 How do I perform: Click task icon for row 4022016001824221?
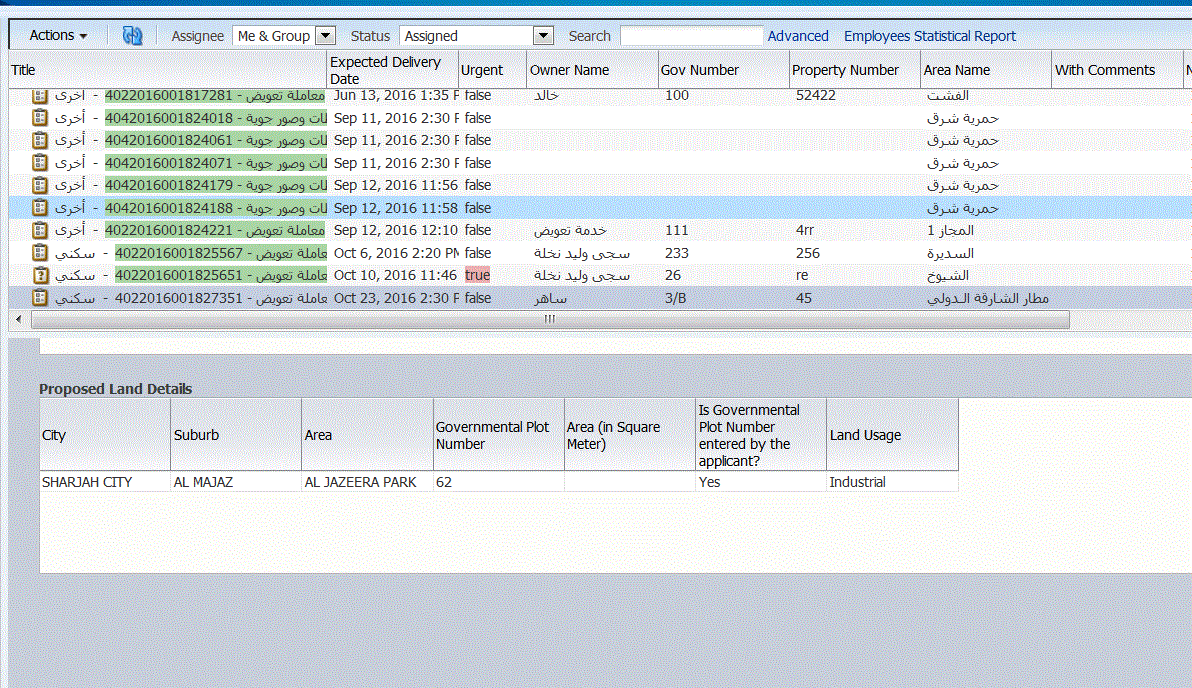[40, 230]
